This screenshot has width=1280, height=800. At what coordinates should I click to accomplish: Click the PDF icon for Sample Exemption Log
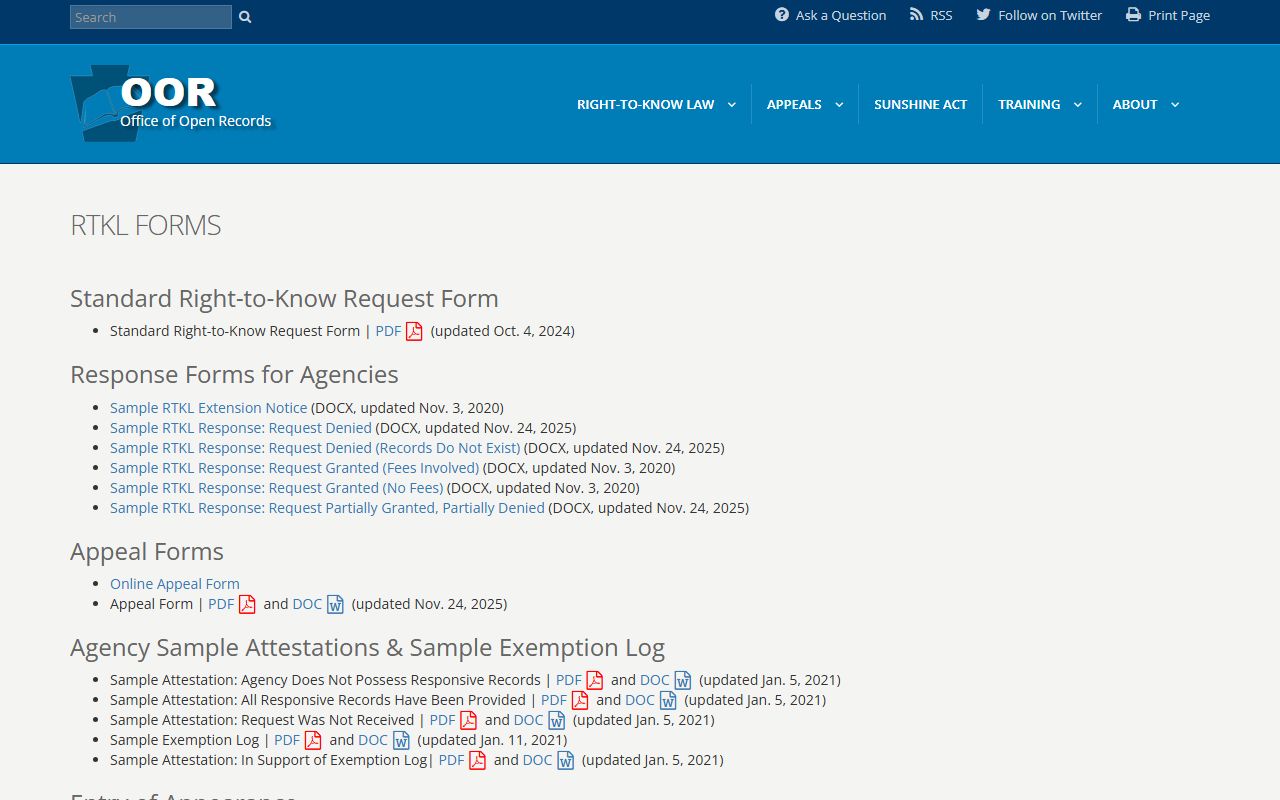tap(313, 740)
